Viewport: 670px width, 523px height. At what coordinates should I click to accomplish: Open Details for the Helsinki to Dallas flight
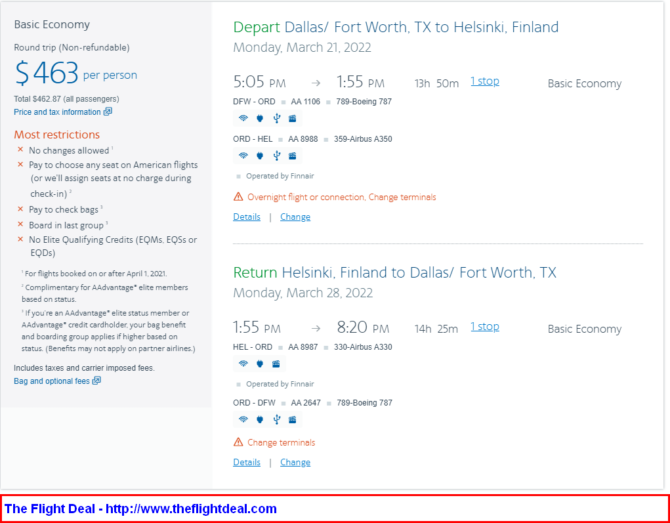pos(247,462)
